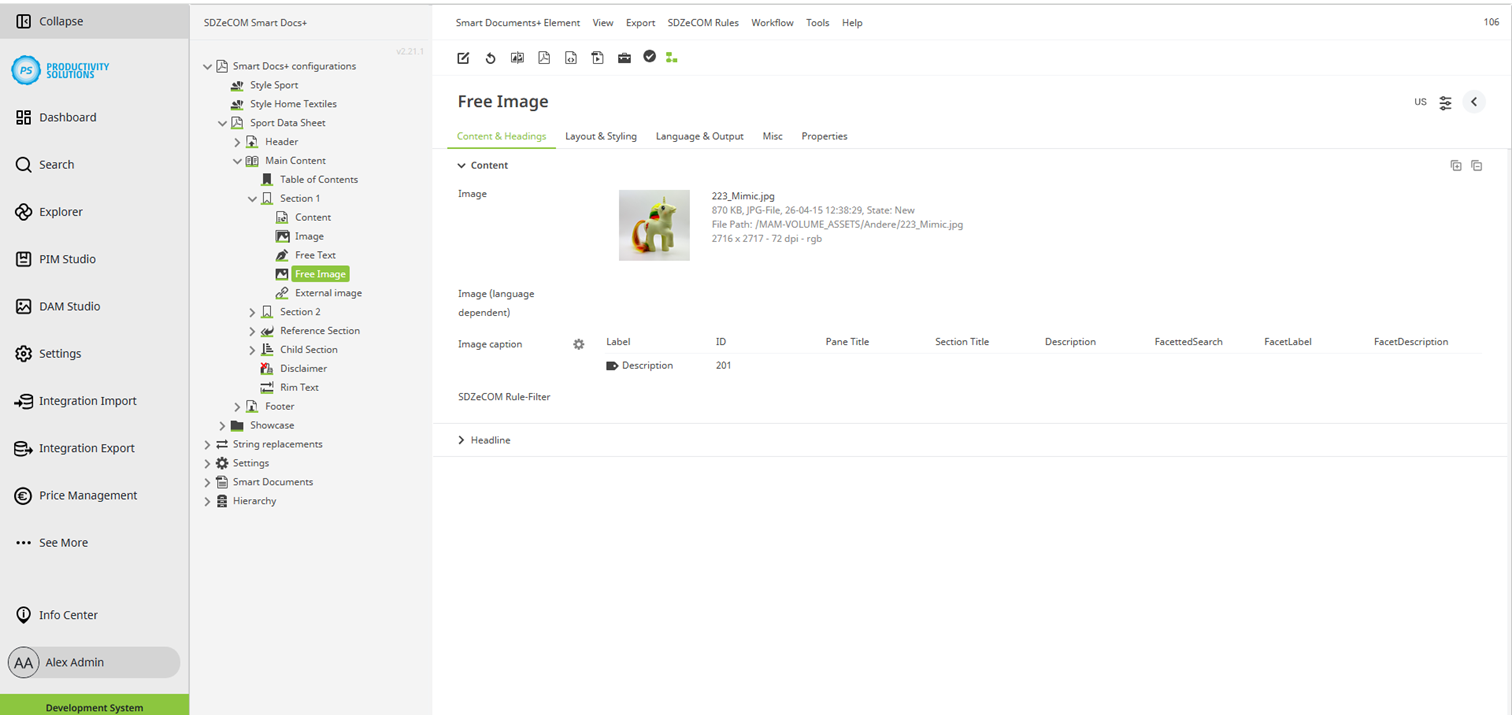Collapse Smart Docs+ configurations tree node
Image resolution: width=1512 pixels, height=715 pixels.
(x=208, y=67)
